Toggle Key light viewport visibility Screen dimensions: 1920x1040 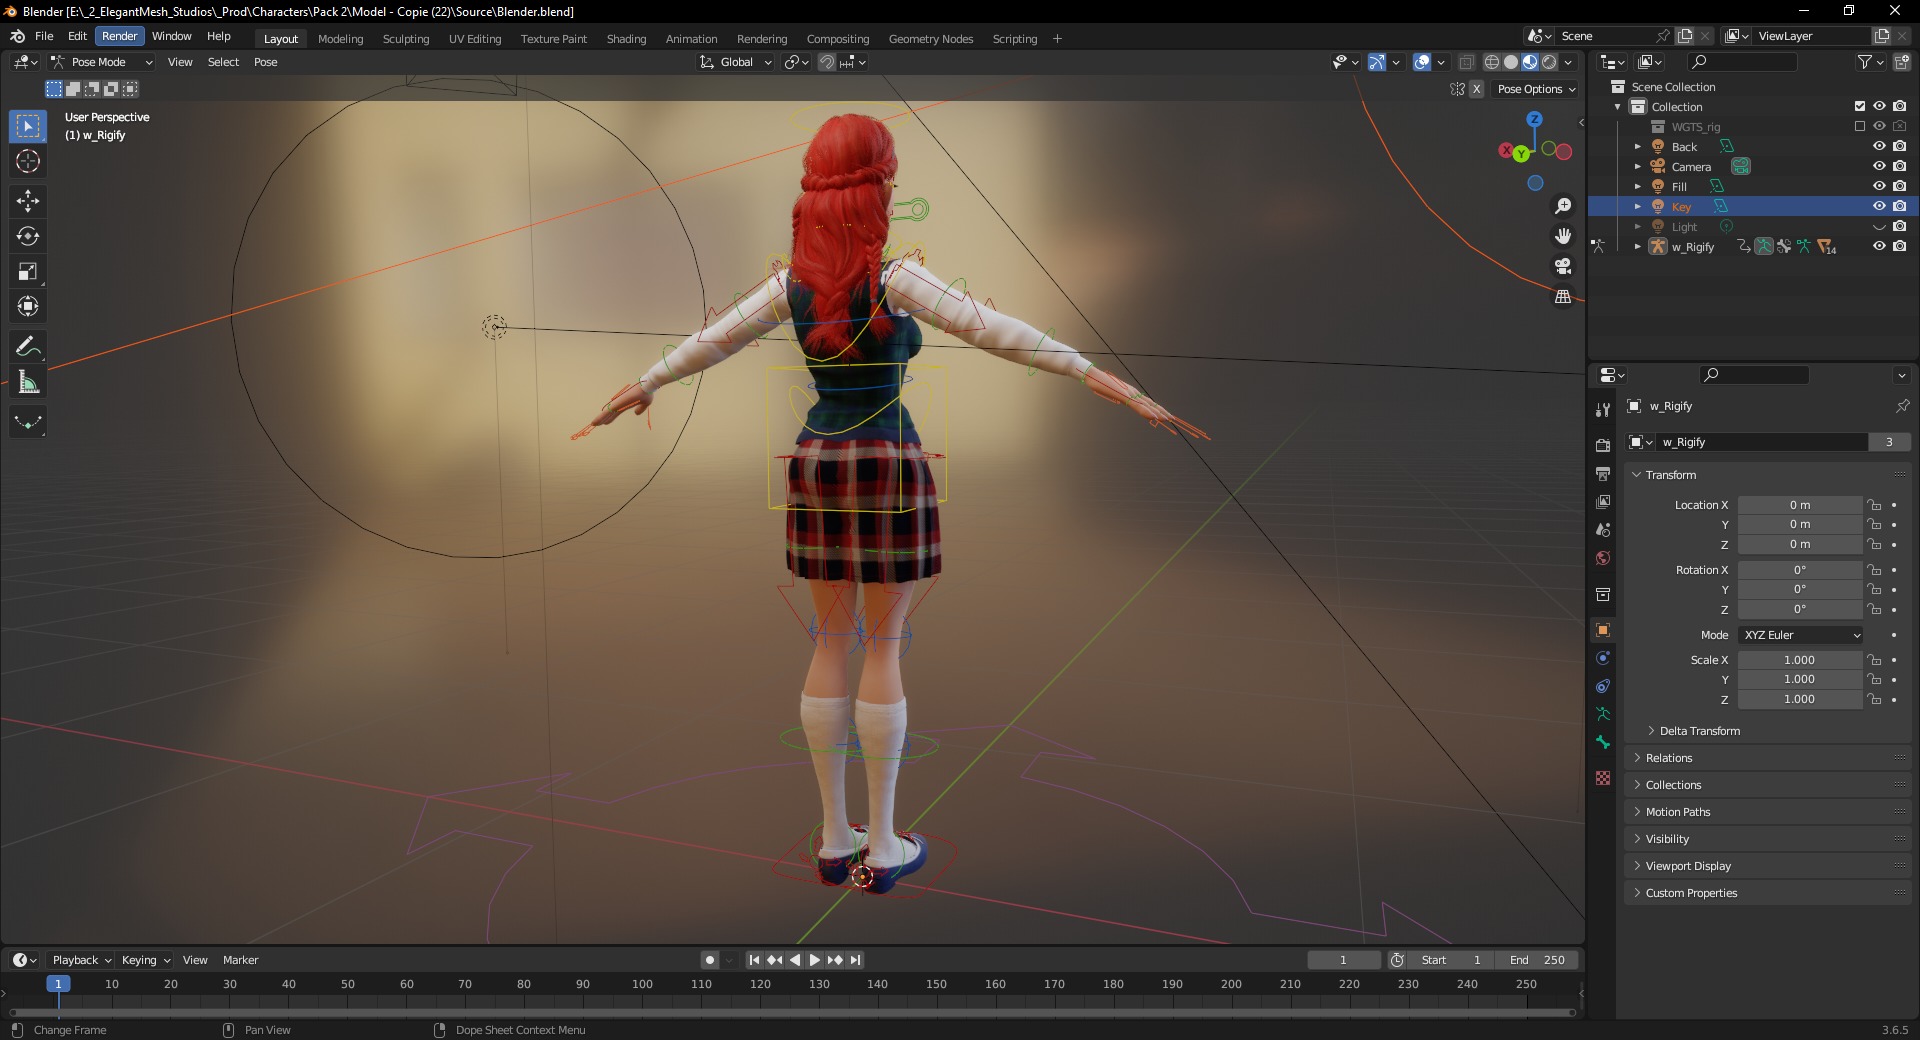click(x=1879, y=206)
